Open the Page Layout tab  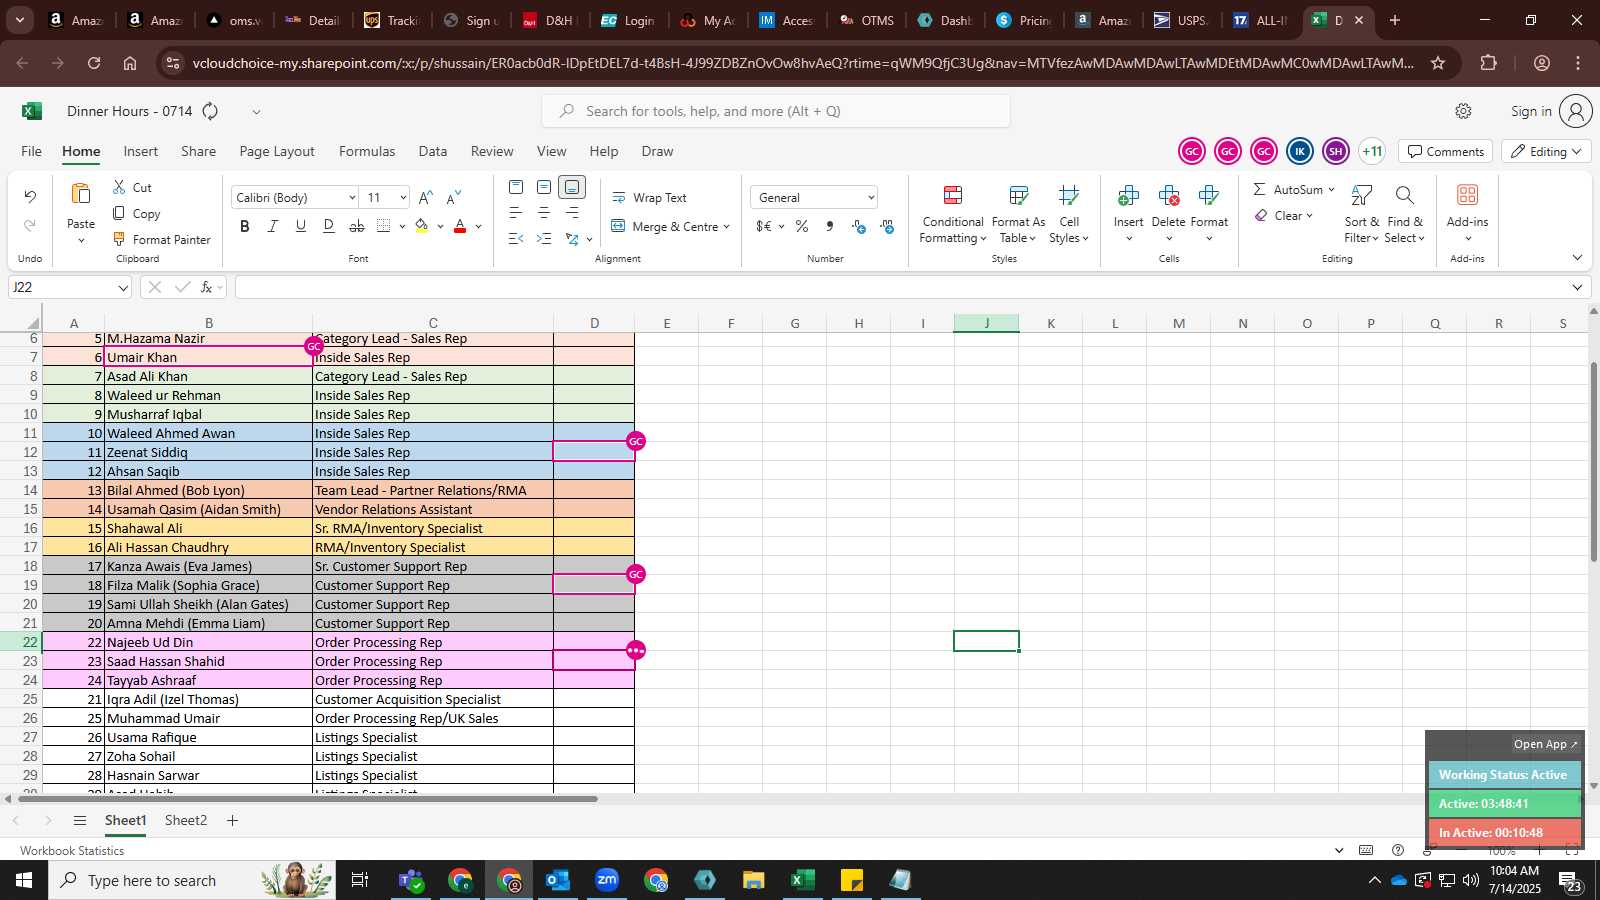pos(277,151)
